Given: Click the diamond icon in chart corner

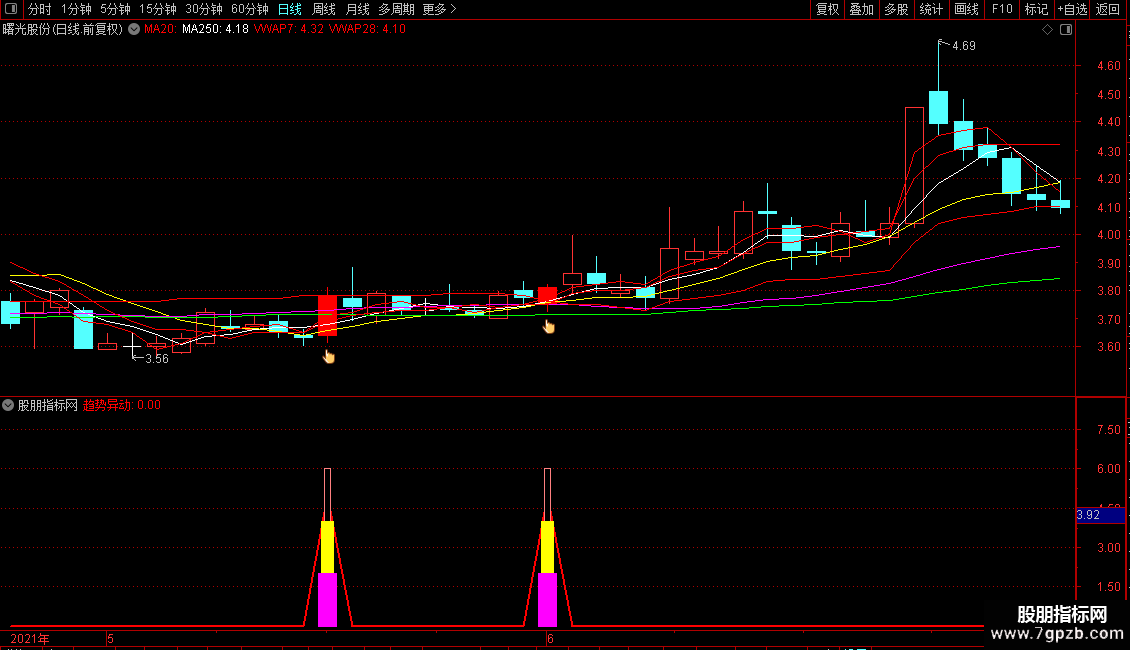Looking at the screenshot, I should pos(1048,30).
